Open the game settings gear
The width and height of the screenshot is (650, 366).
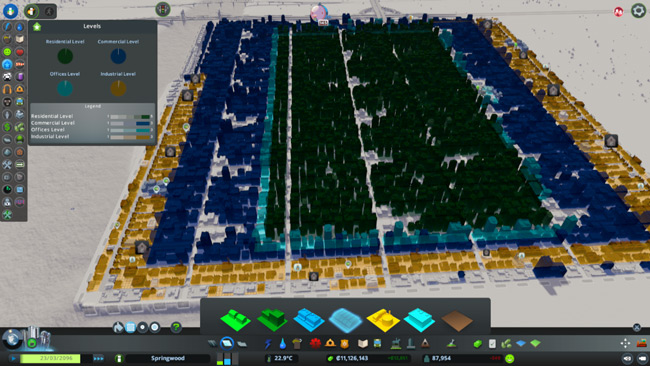point(638,11)
